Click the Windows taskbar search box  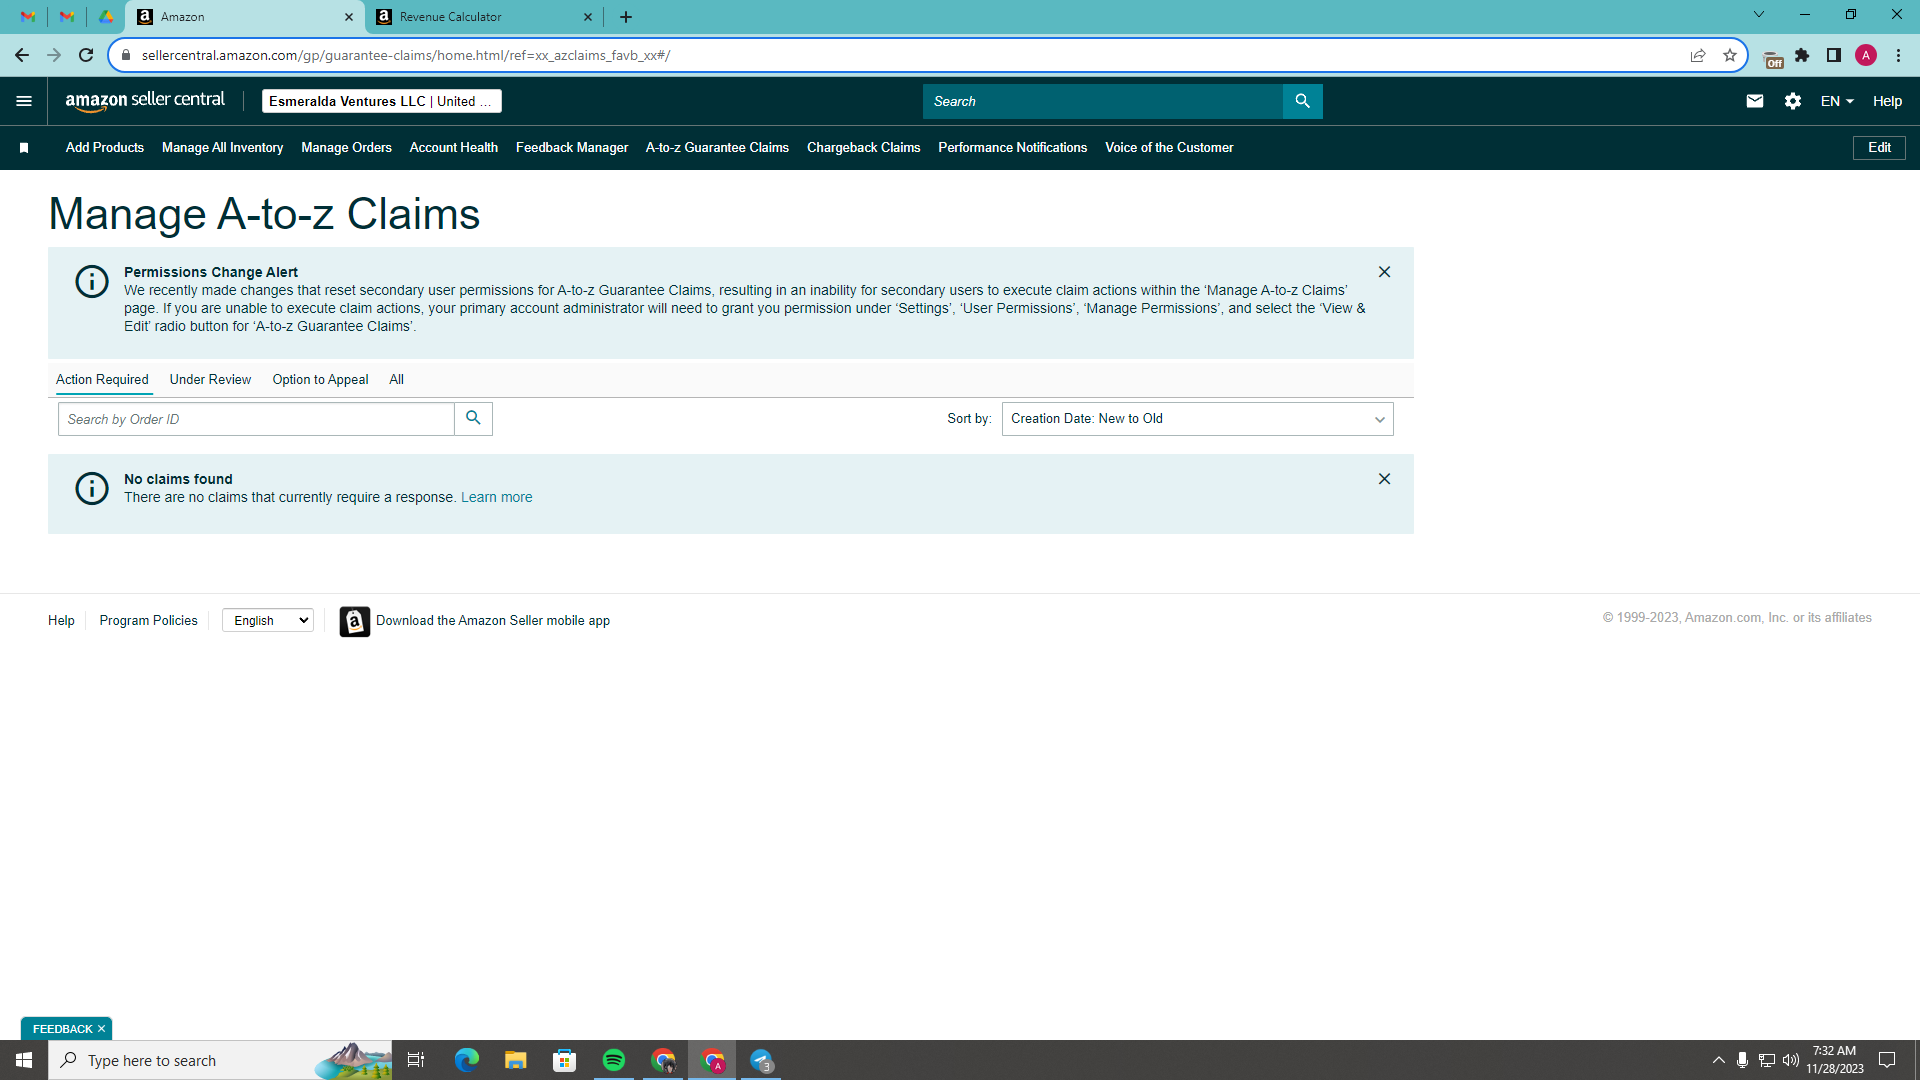pyautogui.click(x=220, y=1060)
